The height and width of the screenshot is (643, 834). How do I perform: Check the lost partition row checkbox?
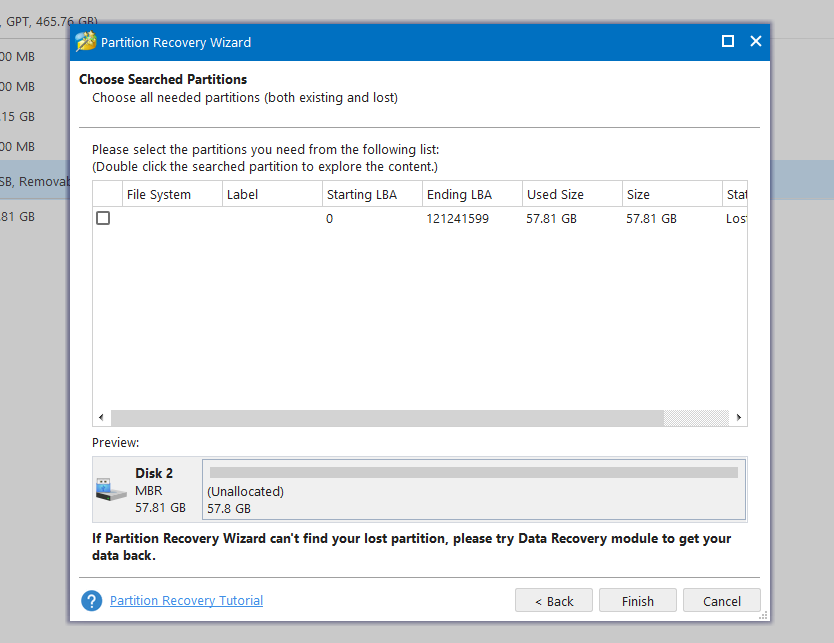tap(103, 218)
